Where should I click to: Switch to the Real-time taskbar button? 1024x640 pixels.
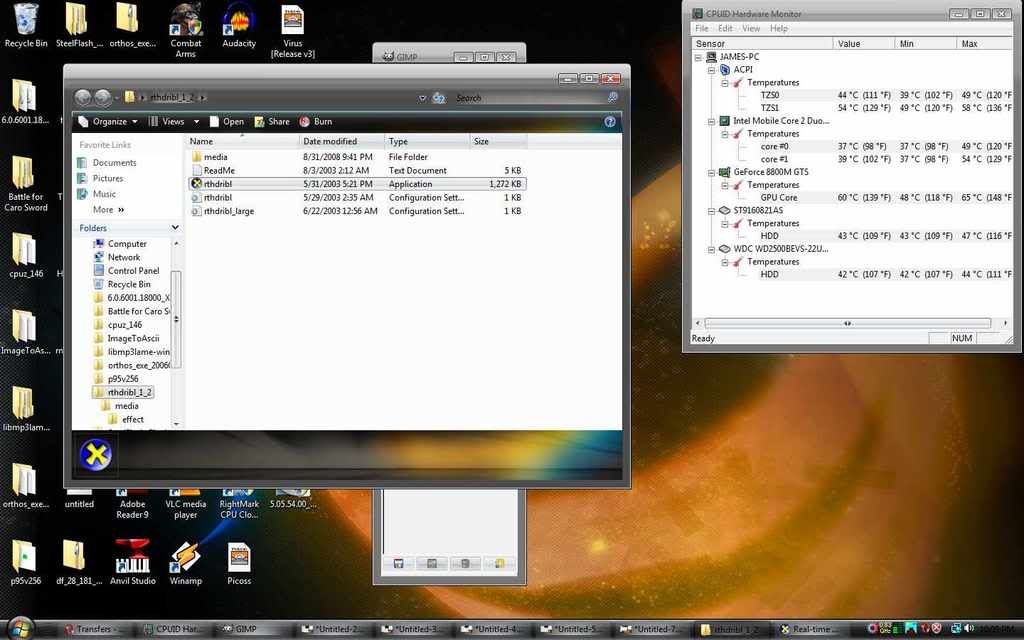pos(810,629)
